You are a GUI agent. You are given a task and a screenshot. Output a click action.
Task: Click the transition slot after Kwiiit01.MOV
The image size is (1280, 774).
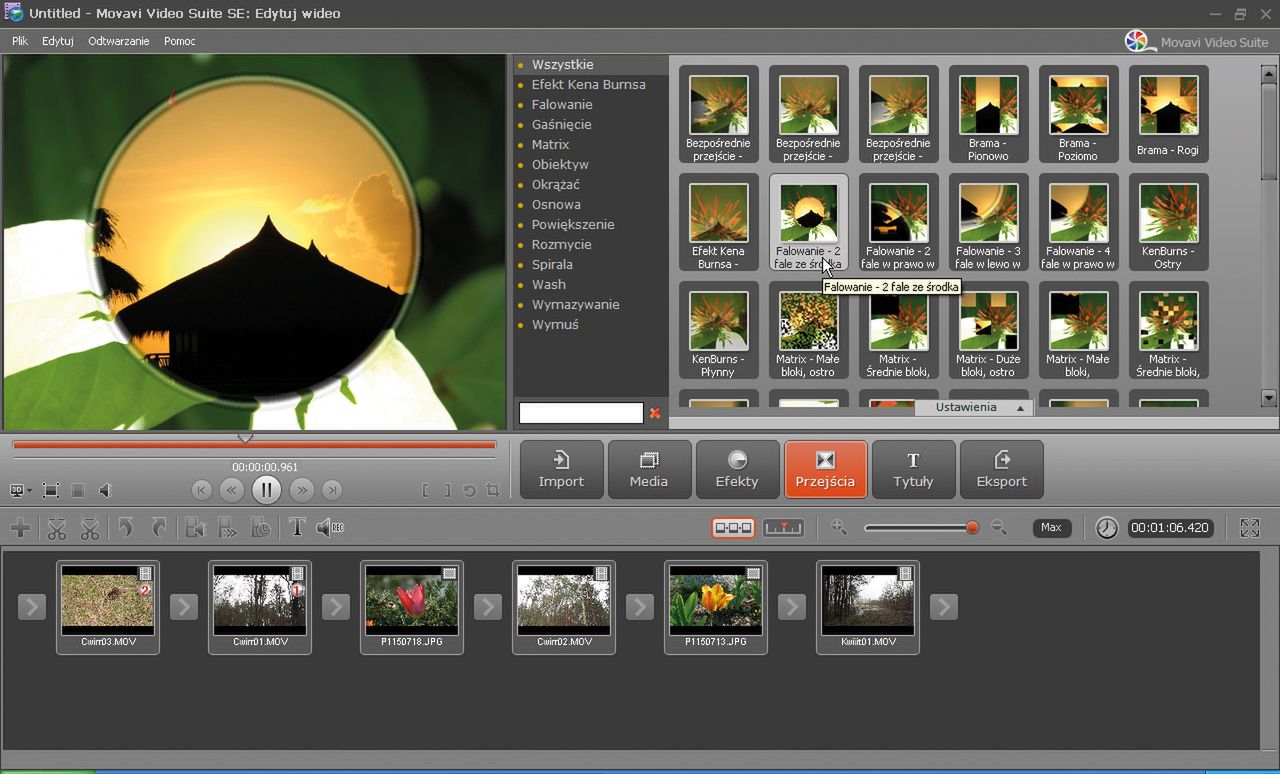[x=944, y=606]
